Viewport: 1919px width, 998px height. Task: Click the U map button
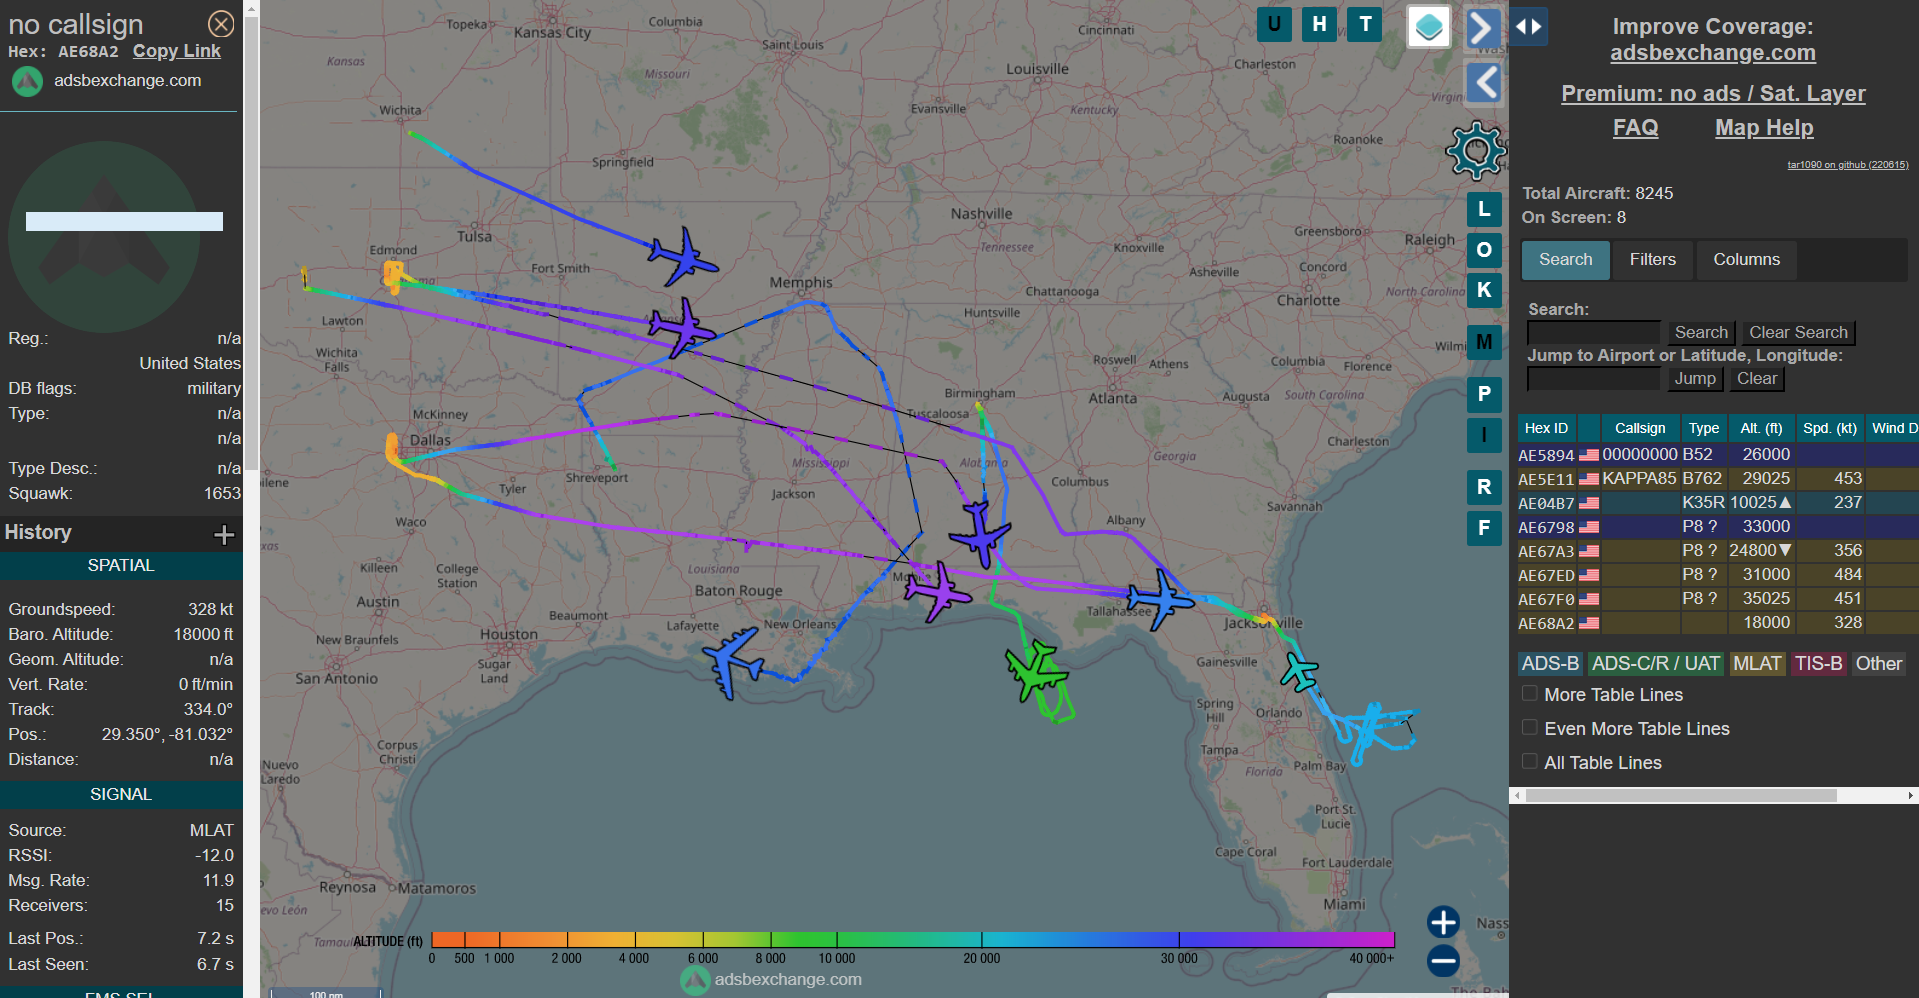[1274, 24]
